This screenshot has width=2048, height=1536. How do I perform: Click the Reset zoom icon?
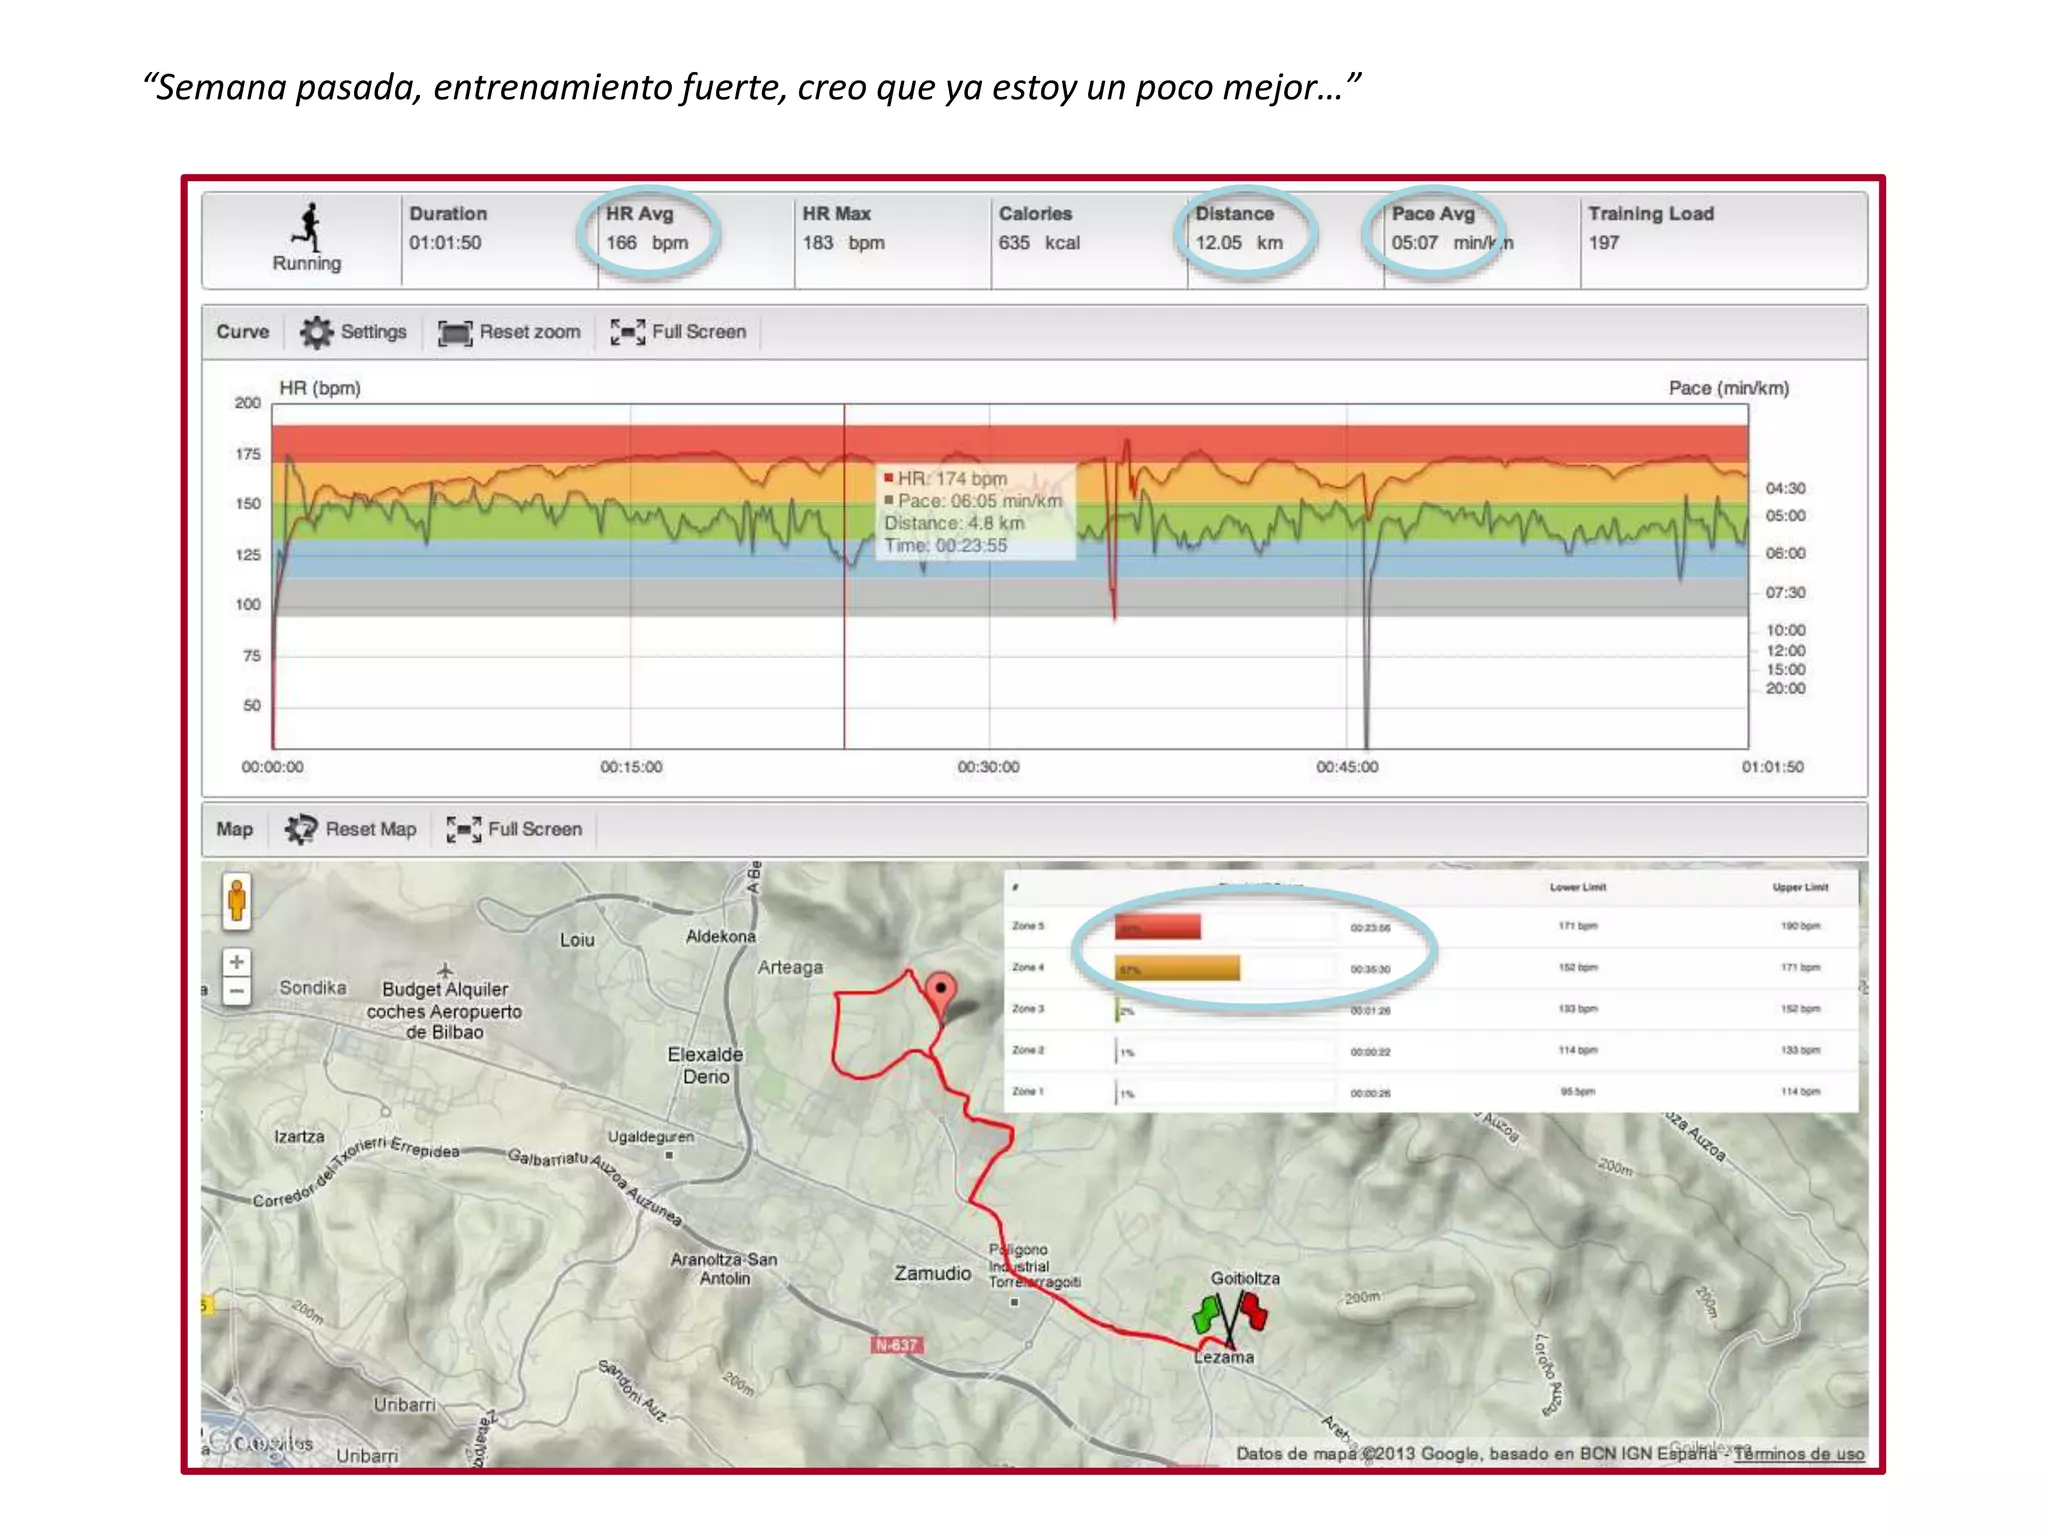pos(454,333)
